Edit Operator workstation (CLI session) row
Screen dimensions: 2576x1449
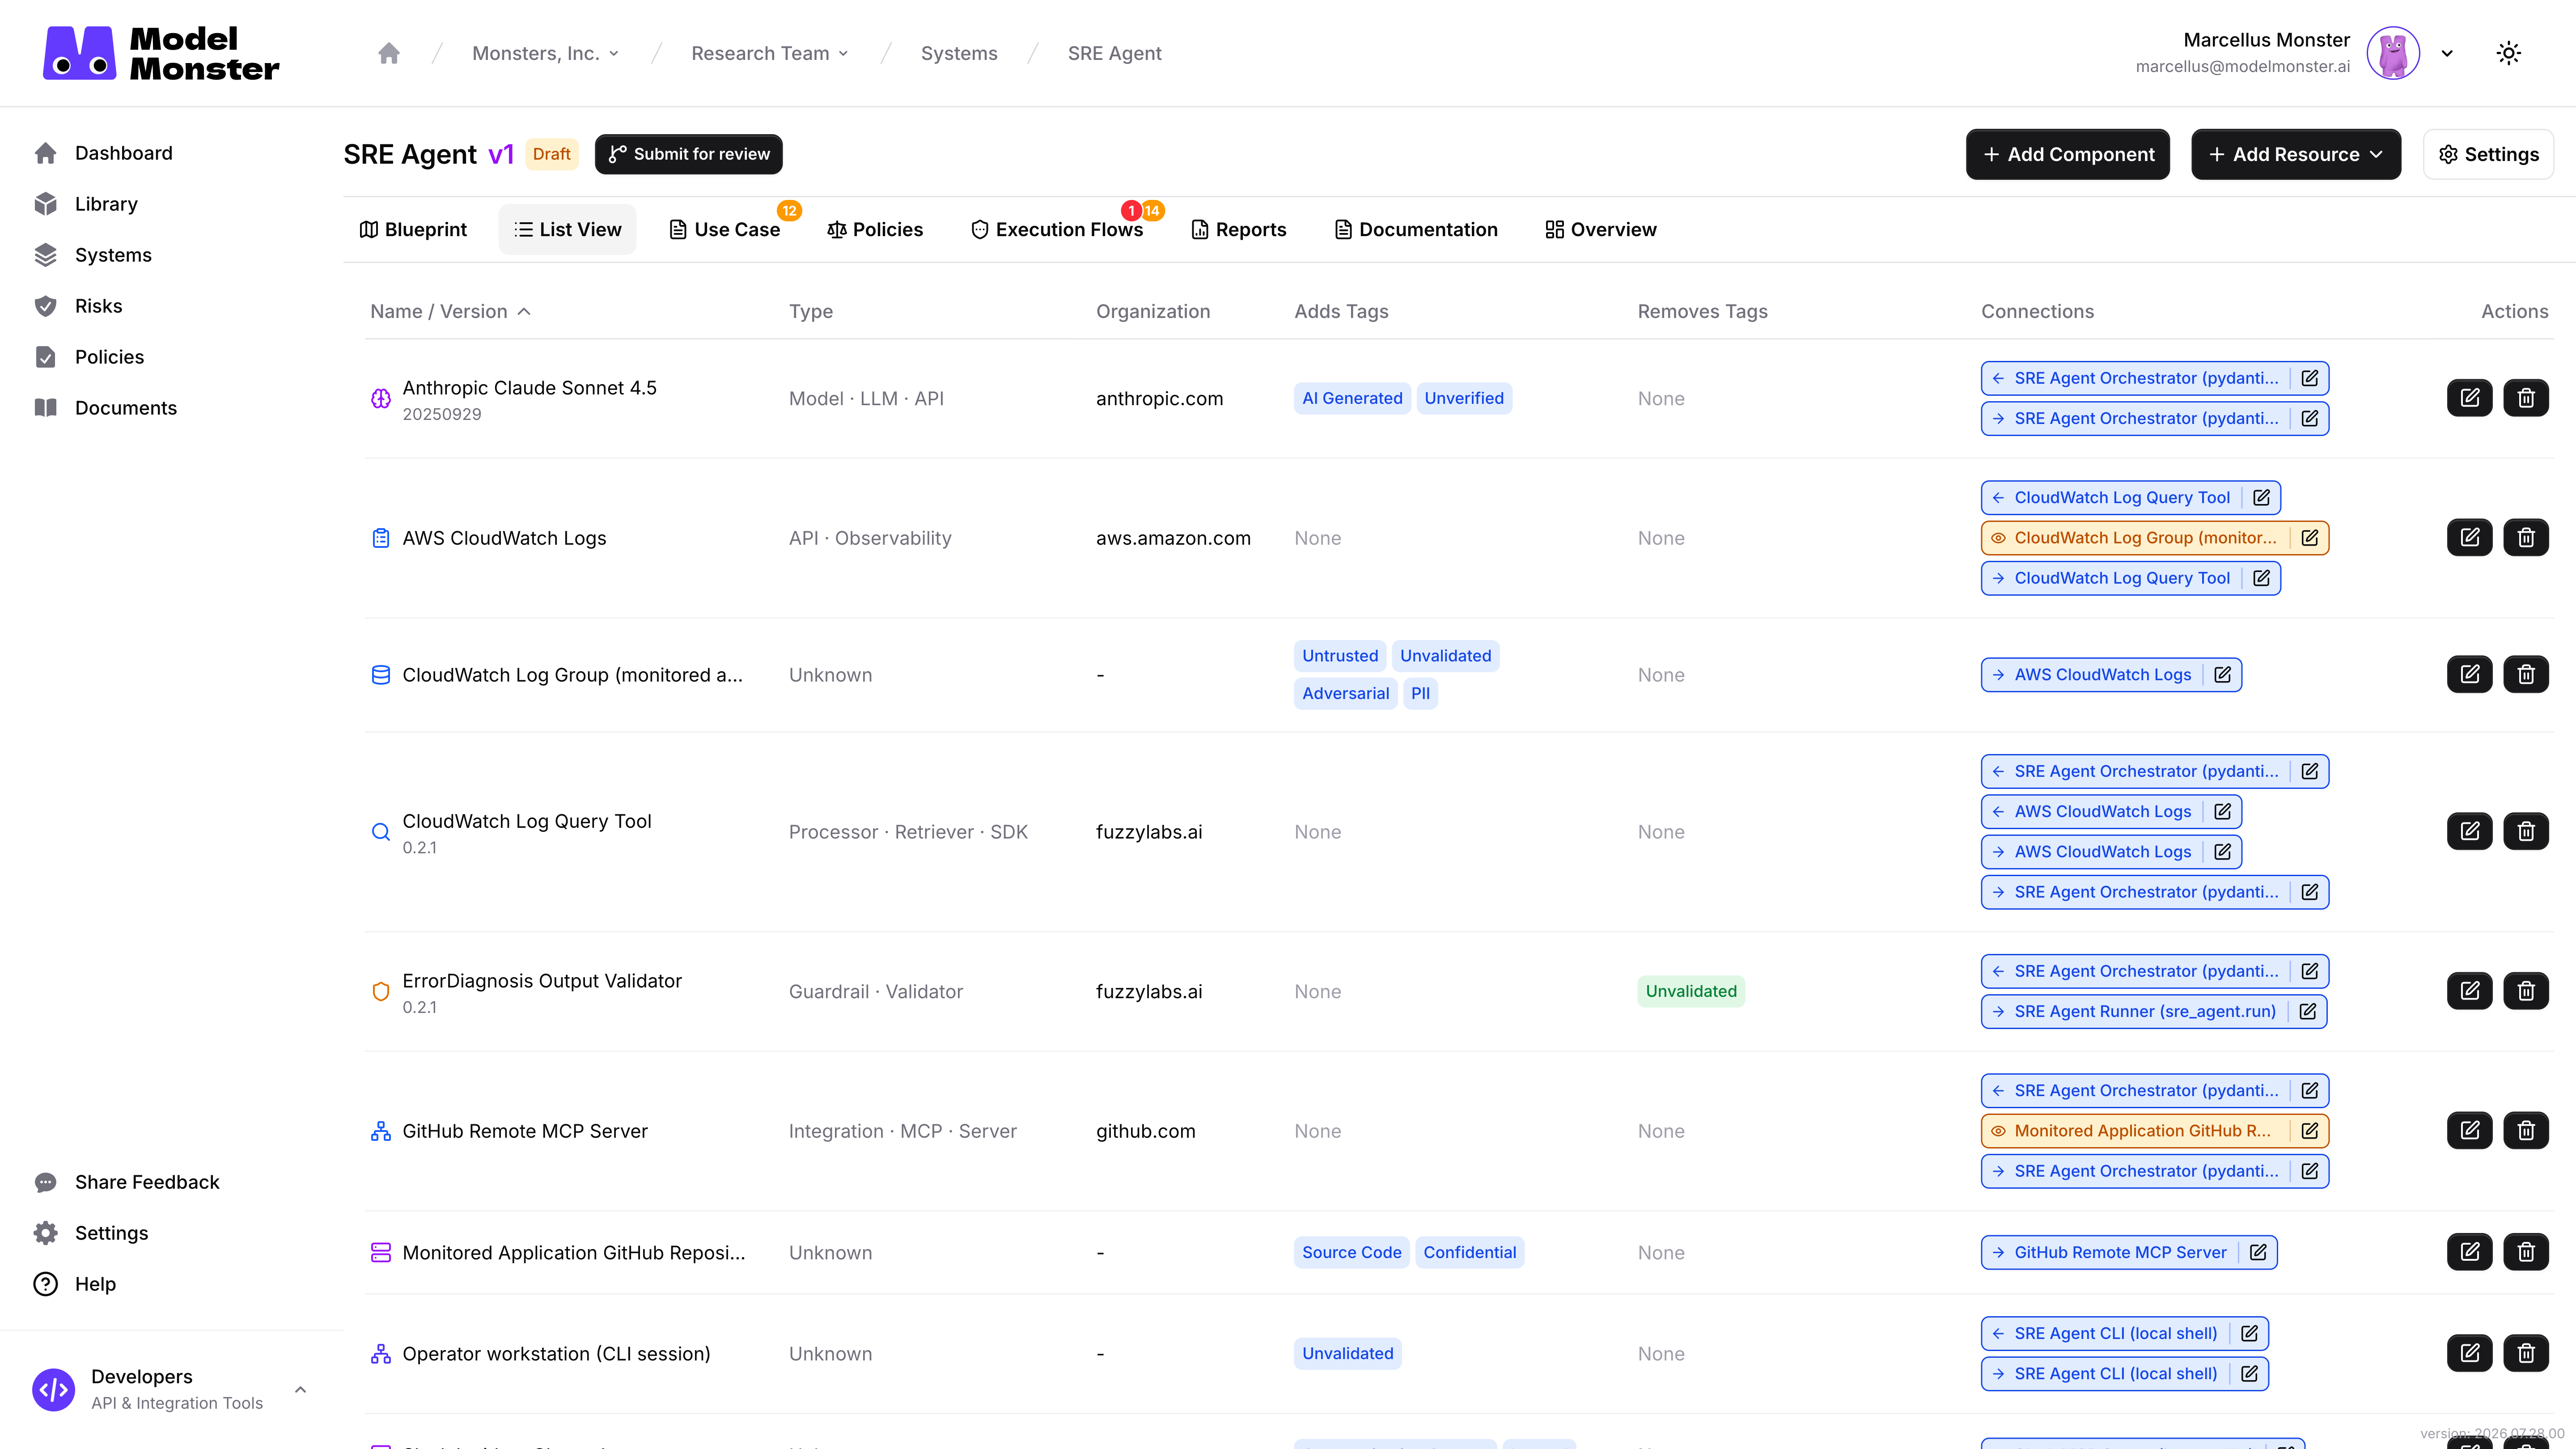(2469, 1353)
